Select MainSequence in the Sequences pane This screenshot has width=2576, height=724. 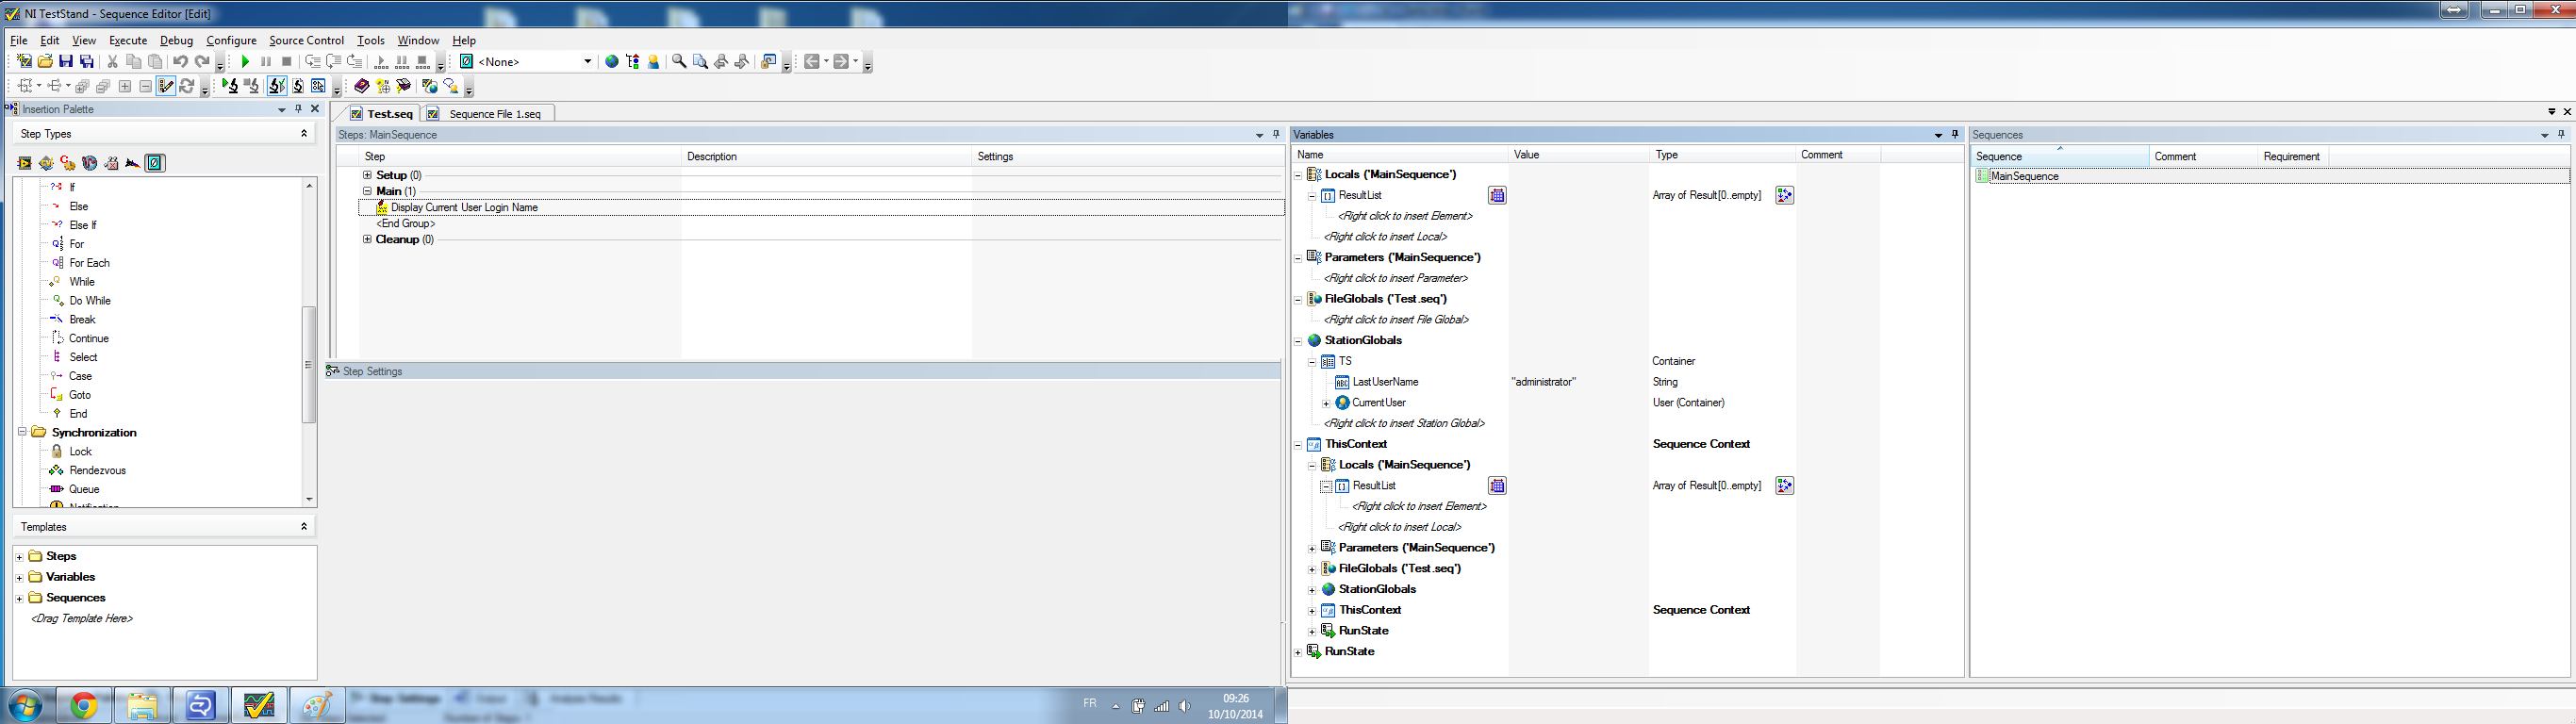(2024, 176)
